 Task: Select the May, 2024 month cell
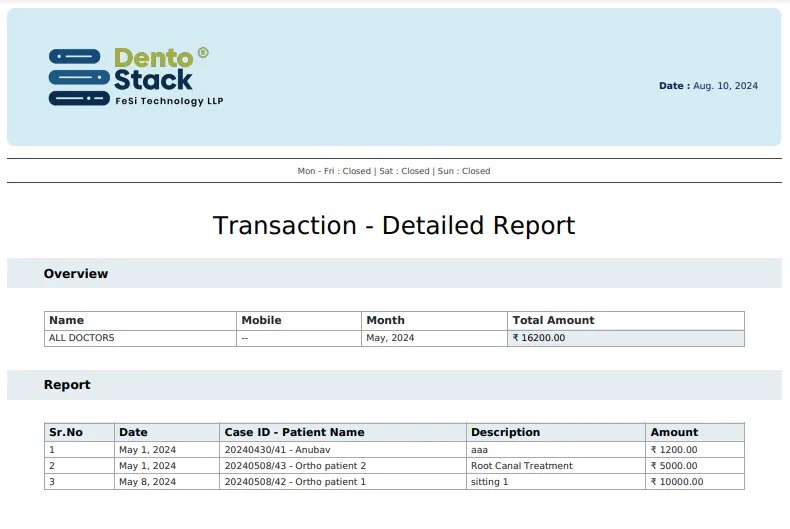(x=390, y=338)
